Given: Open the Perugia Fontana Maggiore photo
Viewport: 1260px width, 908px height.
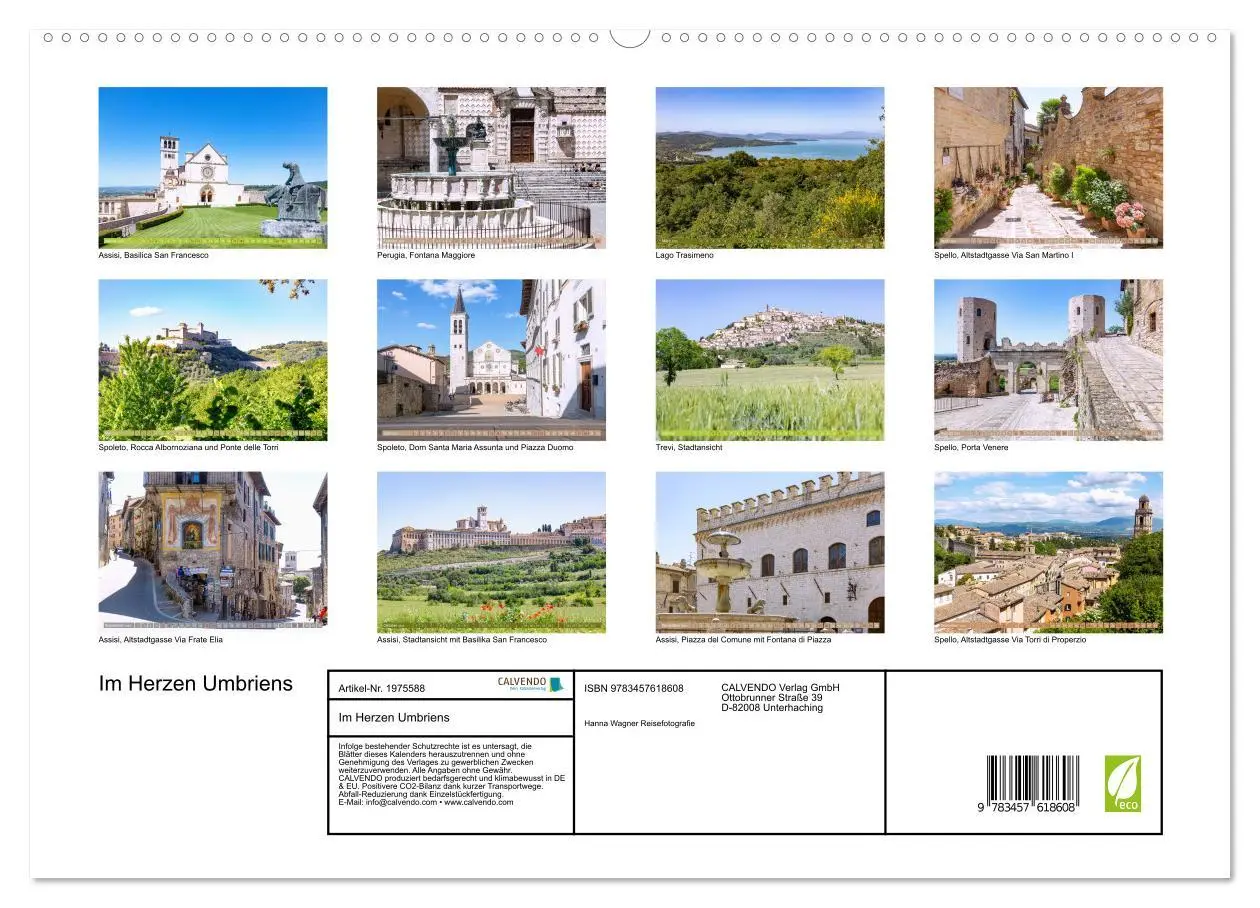Looking at the screenshot, I should 492,167.
